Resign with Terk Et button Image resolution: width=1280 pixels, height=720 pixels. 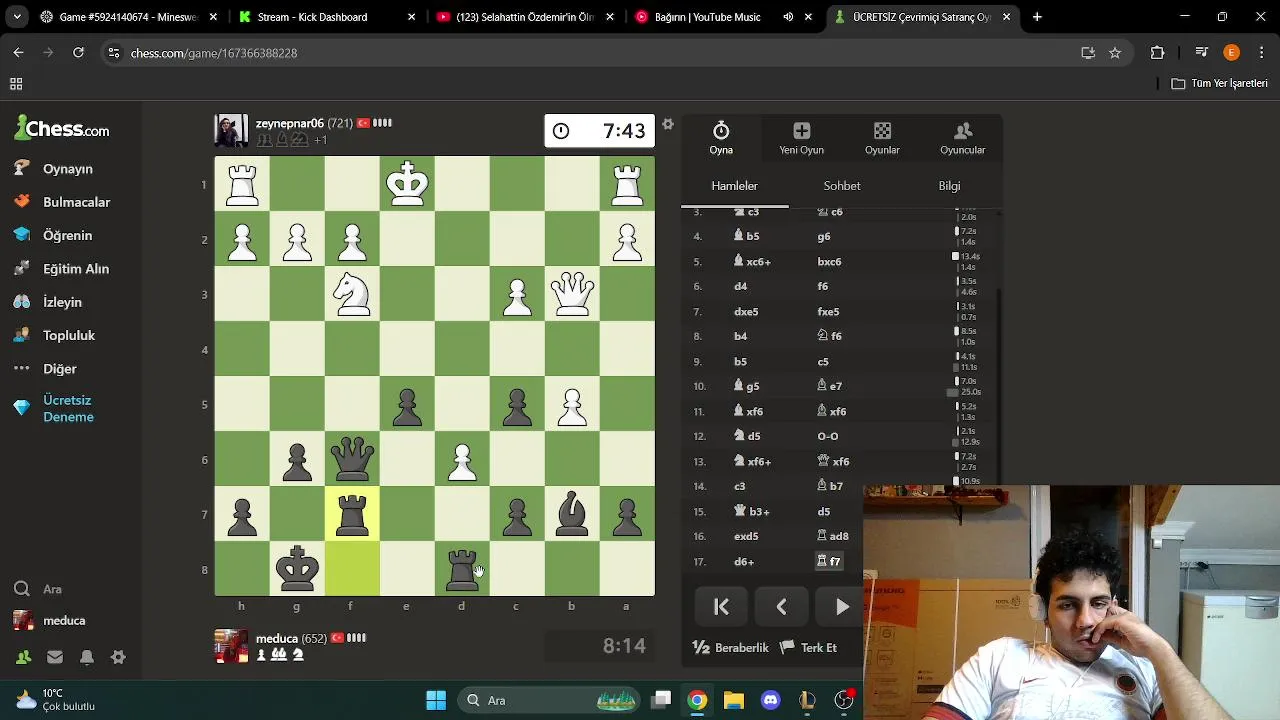click(x=808, y=648)
